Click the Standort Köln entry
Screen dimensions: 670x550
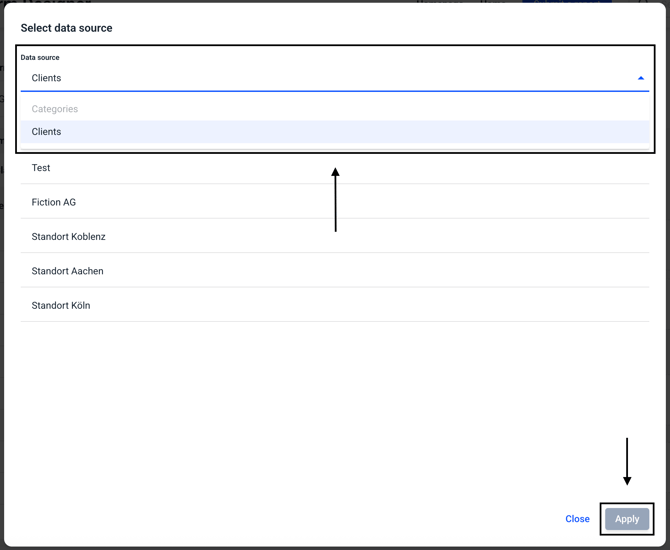pyautogui.click(x=61, y=305)
